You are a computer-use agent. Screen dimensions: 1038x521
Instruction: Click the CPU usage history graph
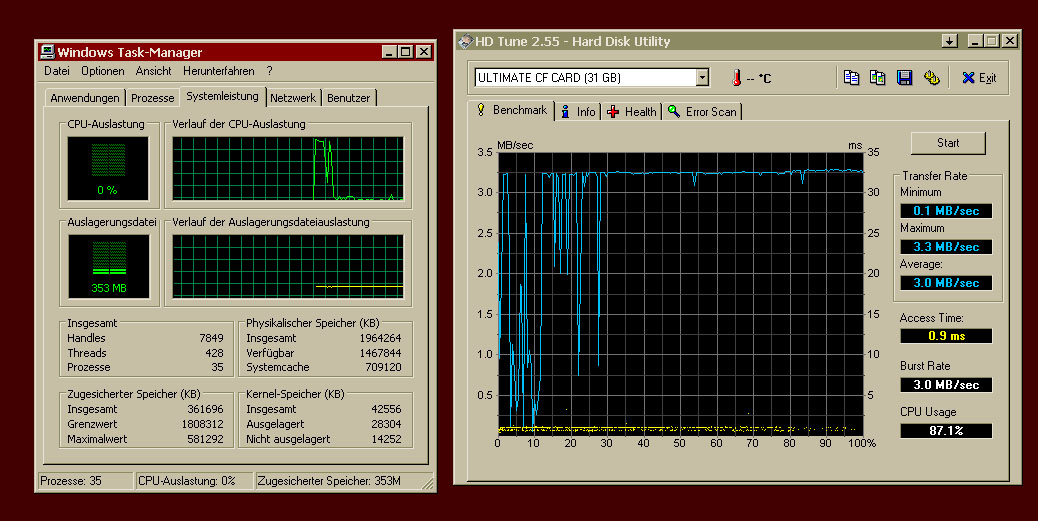click(288, 169)
